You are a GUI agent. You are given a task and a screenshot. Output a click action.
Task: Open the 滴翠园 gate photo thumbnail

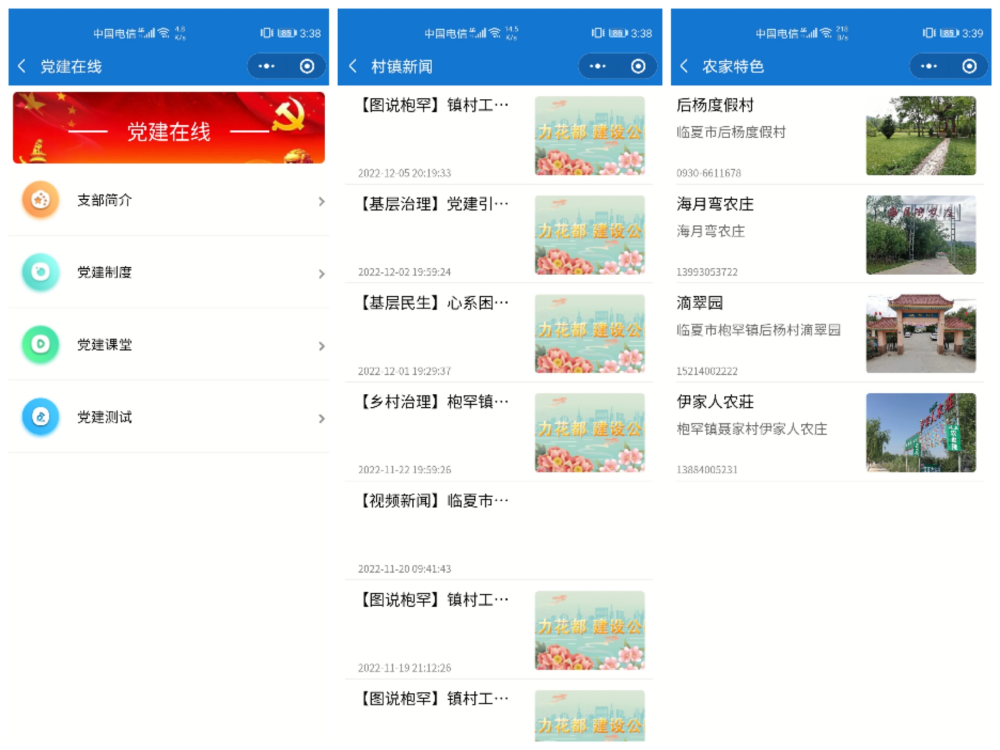point(920,333)
